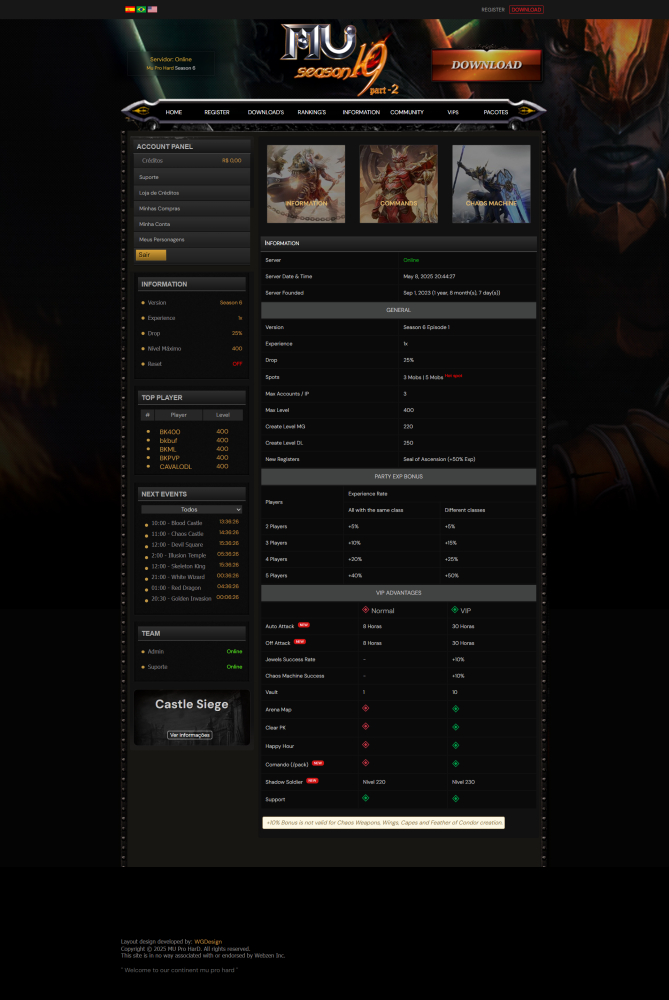Click the 10:00 - Blood Castle event
The image size is (669, 1000).
(177, 523)
